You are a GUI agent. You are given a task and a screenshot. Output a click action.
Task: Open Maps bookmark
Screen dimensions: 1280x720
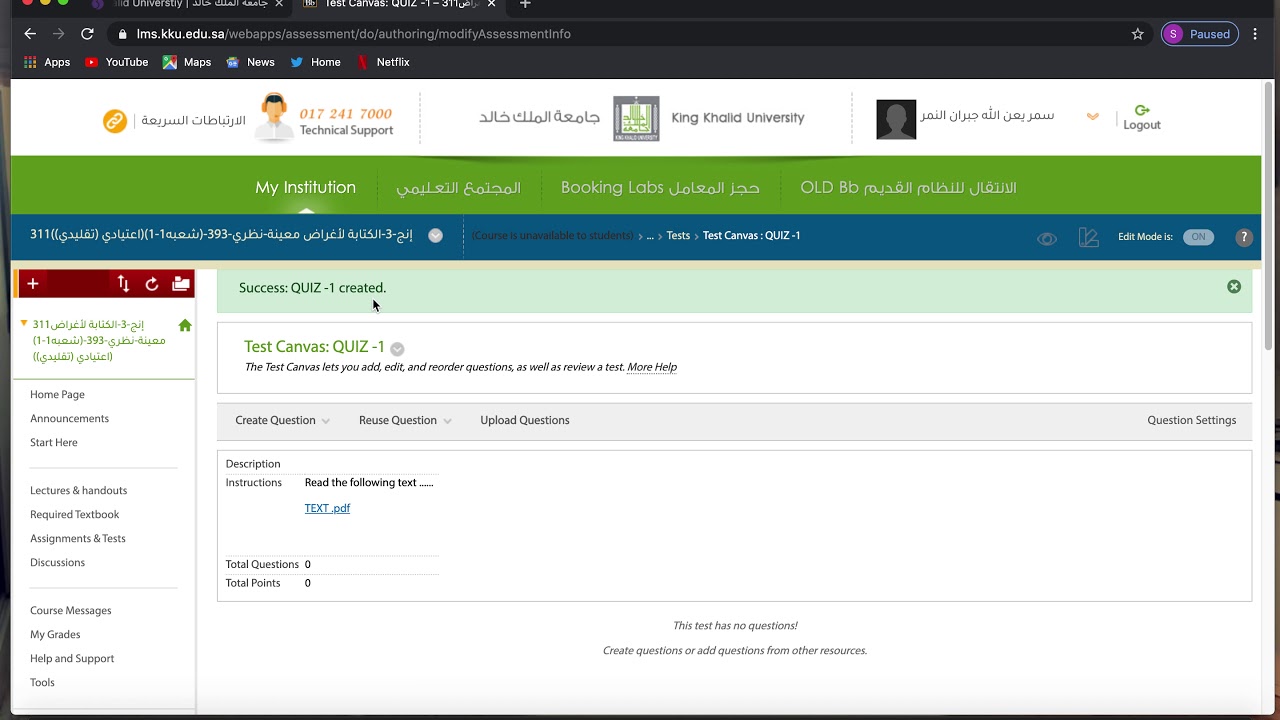tap(187, 62)
